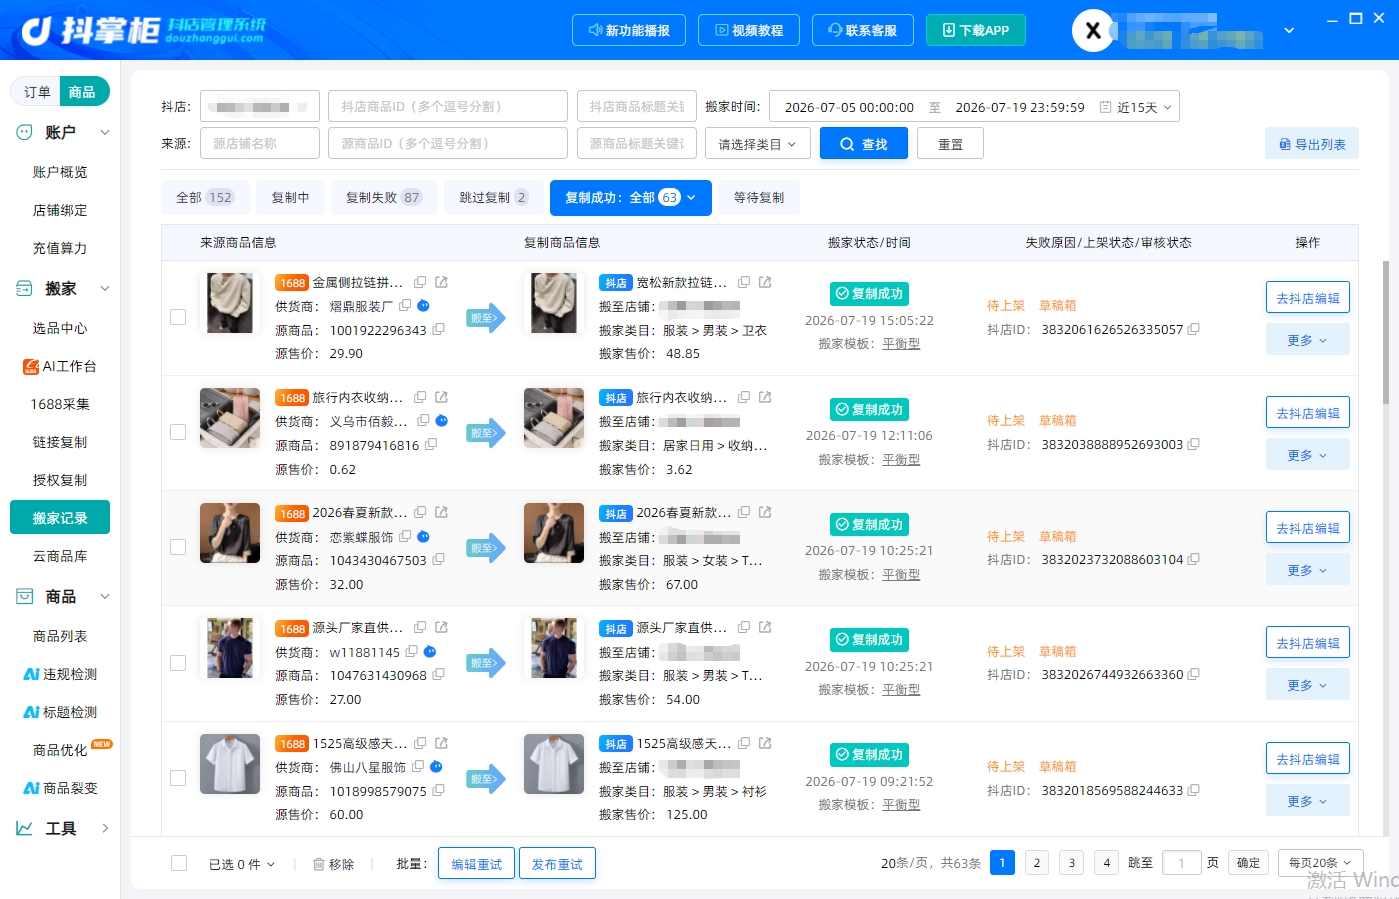Select the 源头厂家直供 row checkbox
Viewport: 1399px width, 899px height.
click(178, 663)
